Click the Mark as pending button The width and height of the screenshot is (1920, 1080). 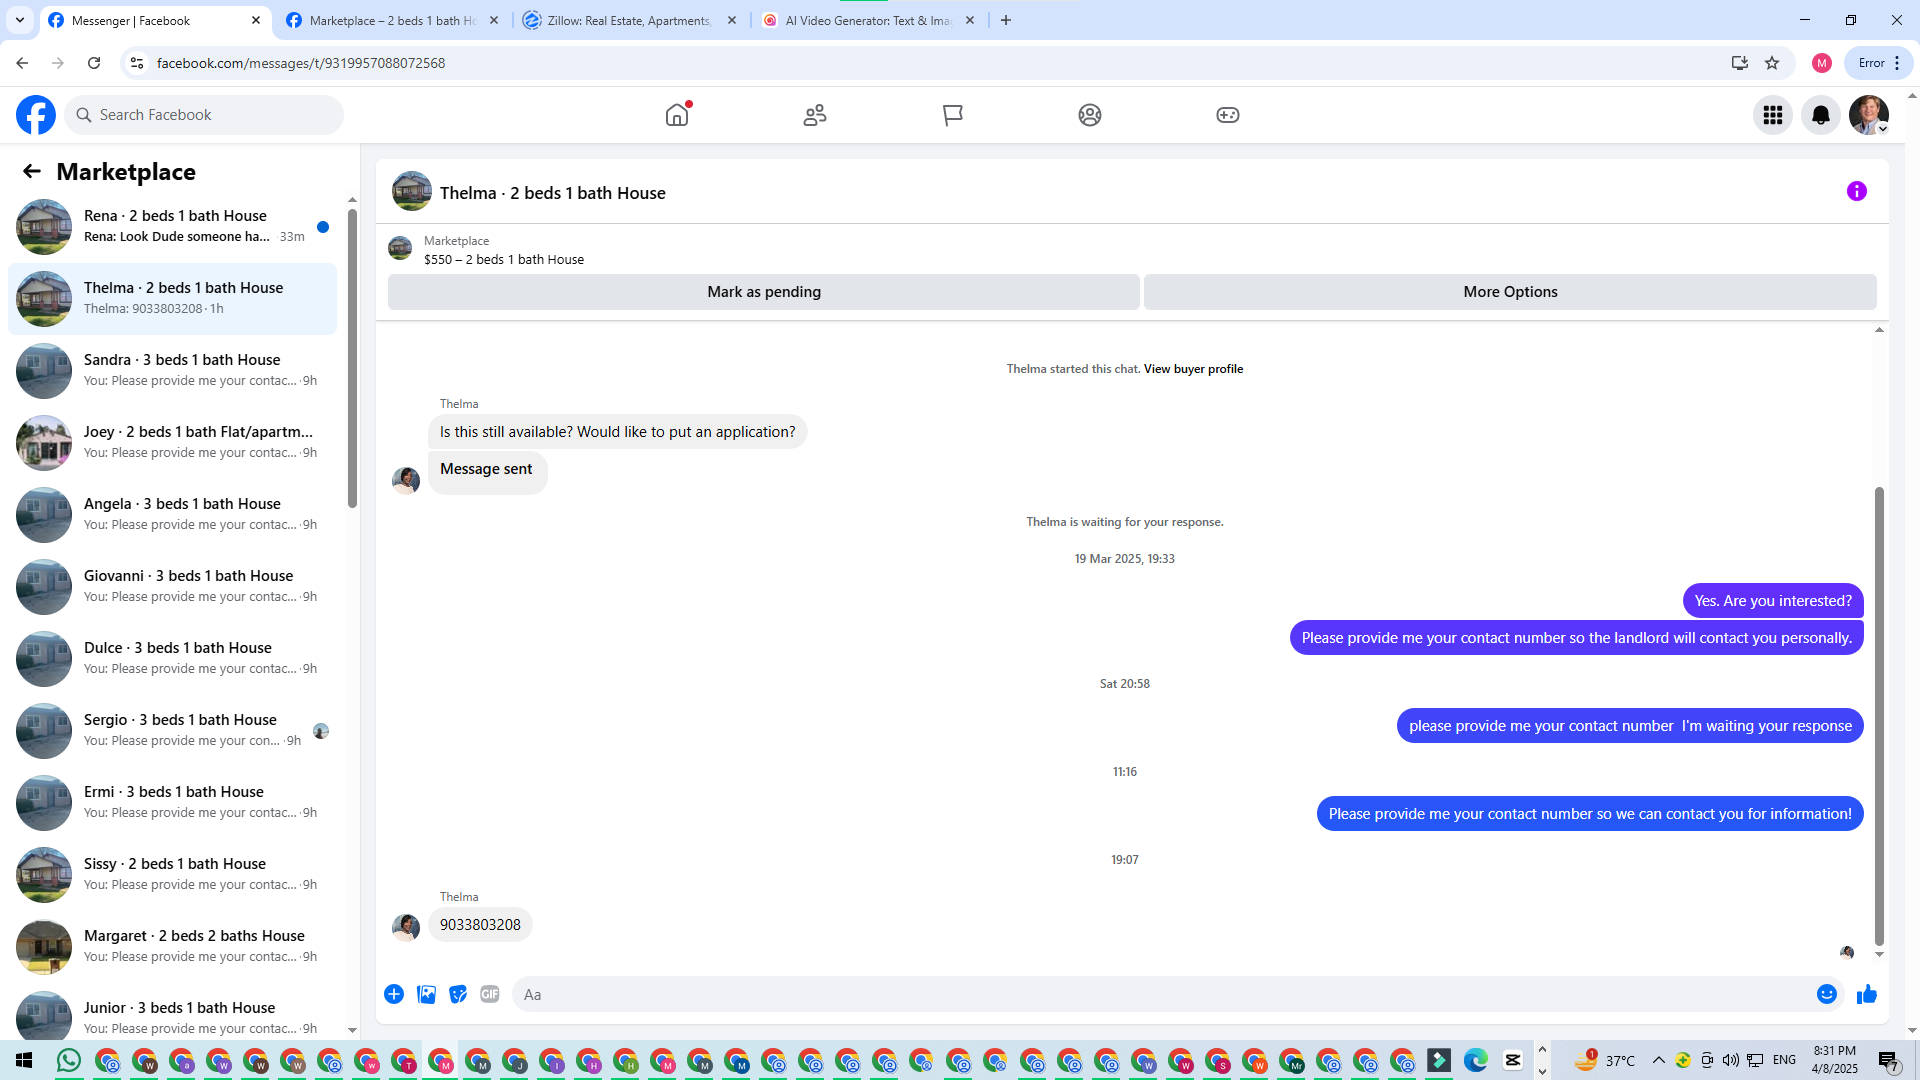(763, 292)
